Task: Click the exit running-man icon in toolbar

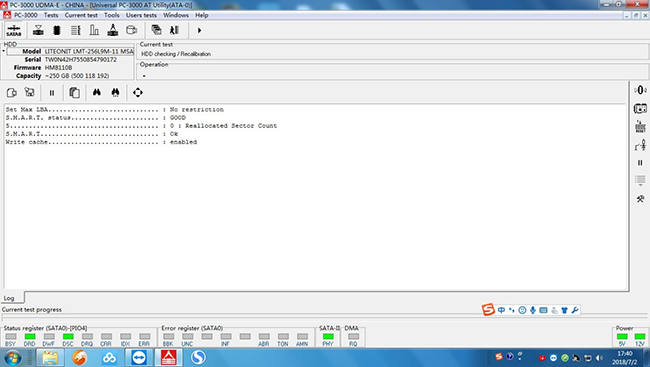Action: pos(174,30)
